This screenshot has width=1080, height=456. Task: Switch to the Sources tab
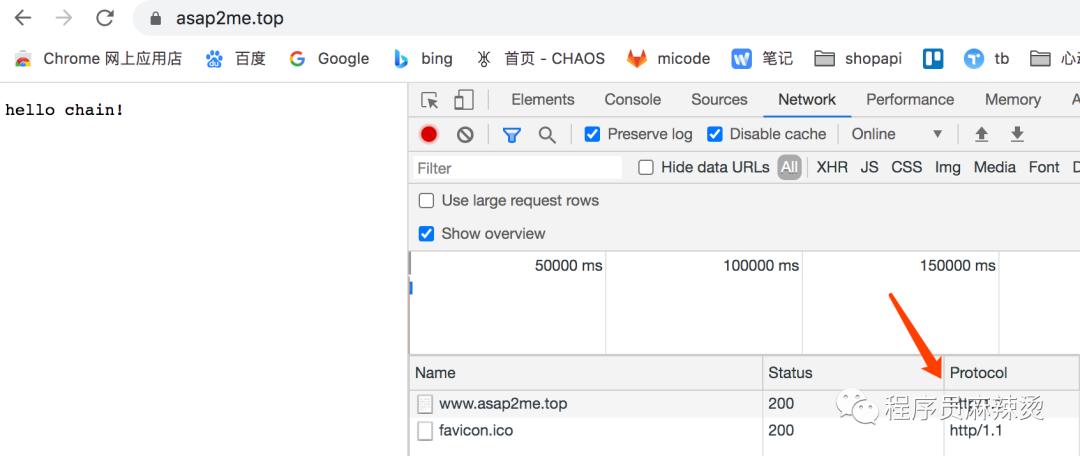point(719,100)
